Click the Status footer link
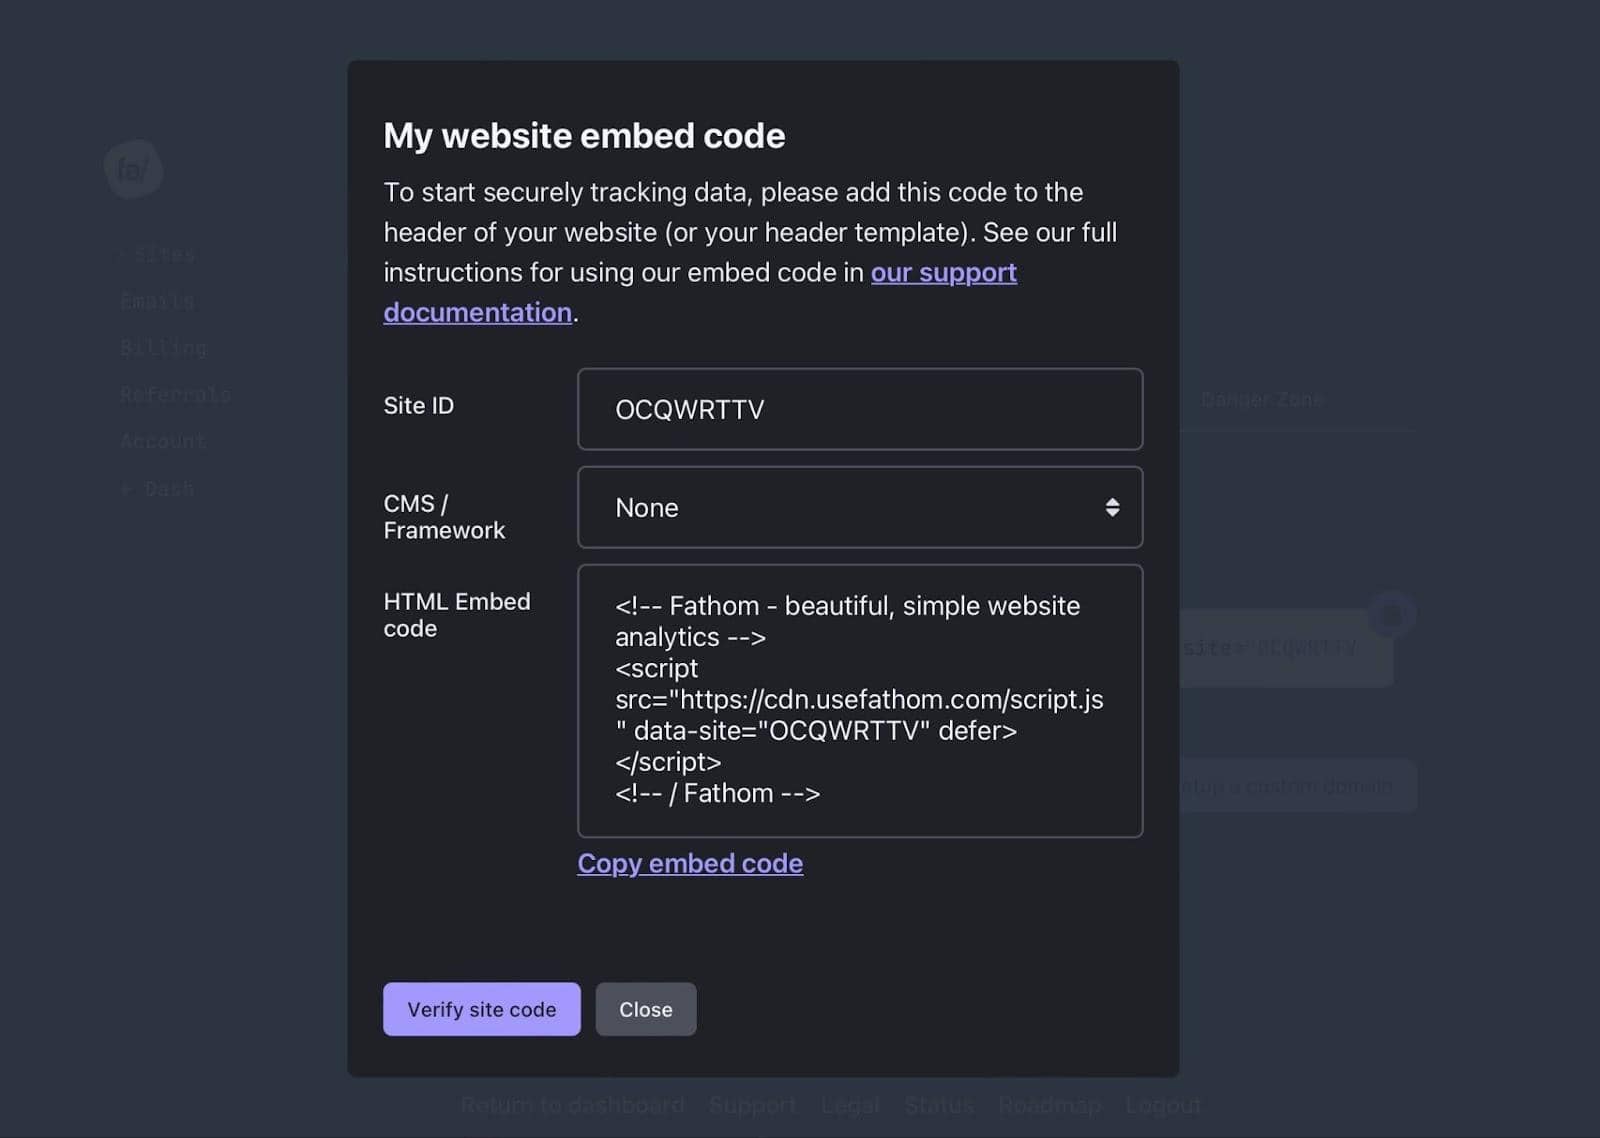The image size is (1600, 1138). 938,1105
